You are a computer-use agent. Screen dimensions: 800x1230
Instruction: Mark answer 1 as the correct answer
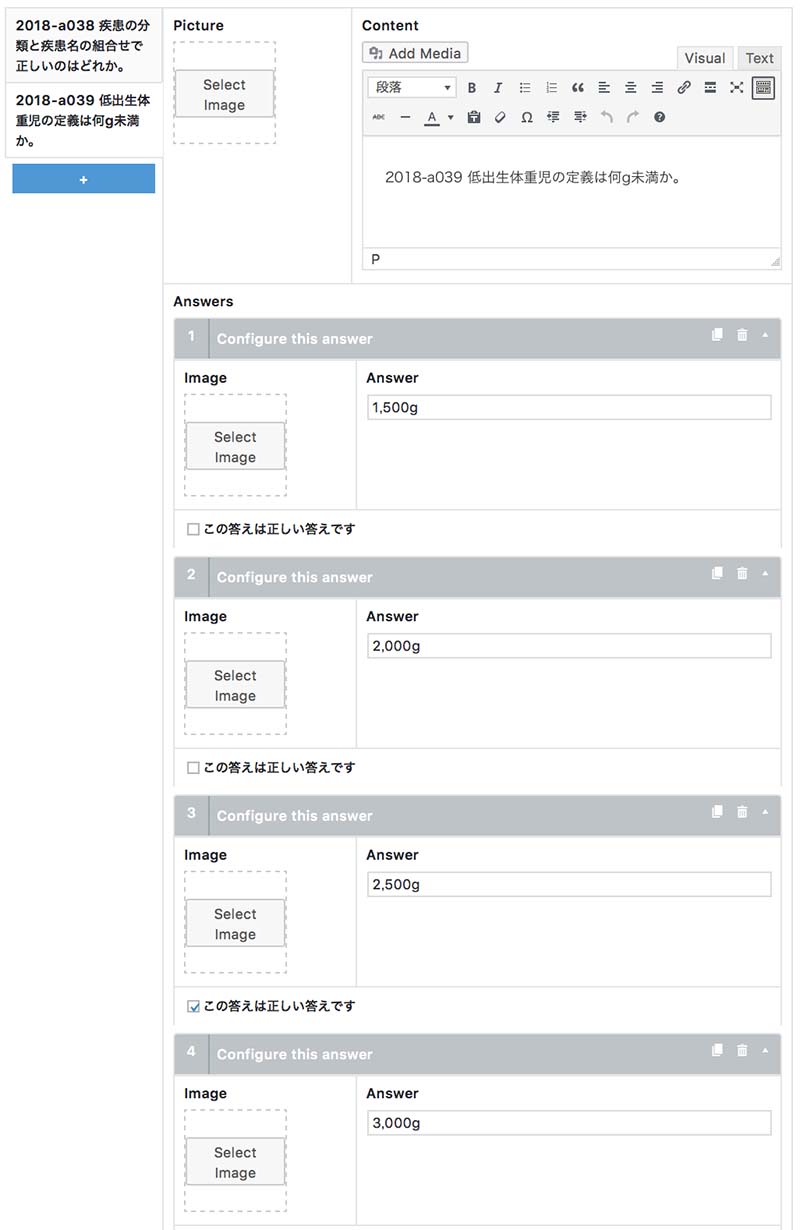click(194, 530)
